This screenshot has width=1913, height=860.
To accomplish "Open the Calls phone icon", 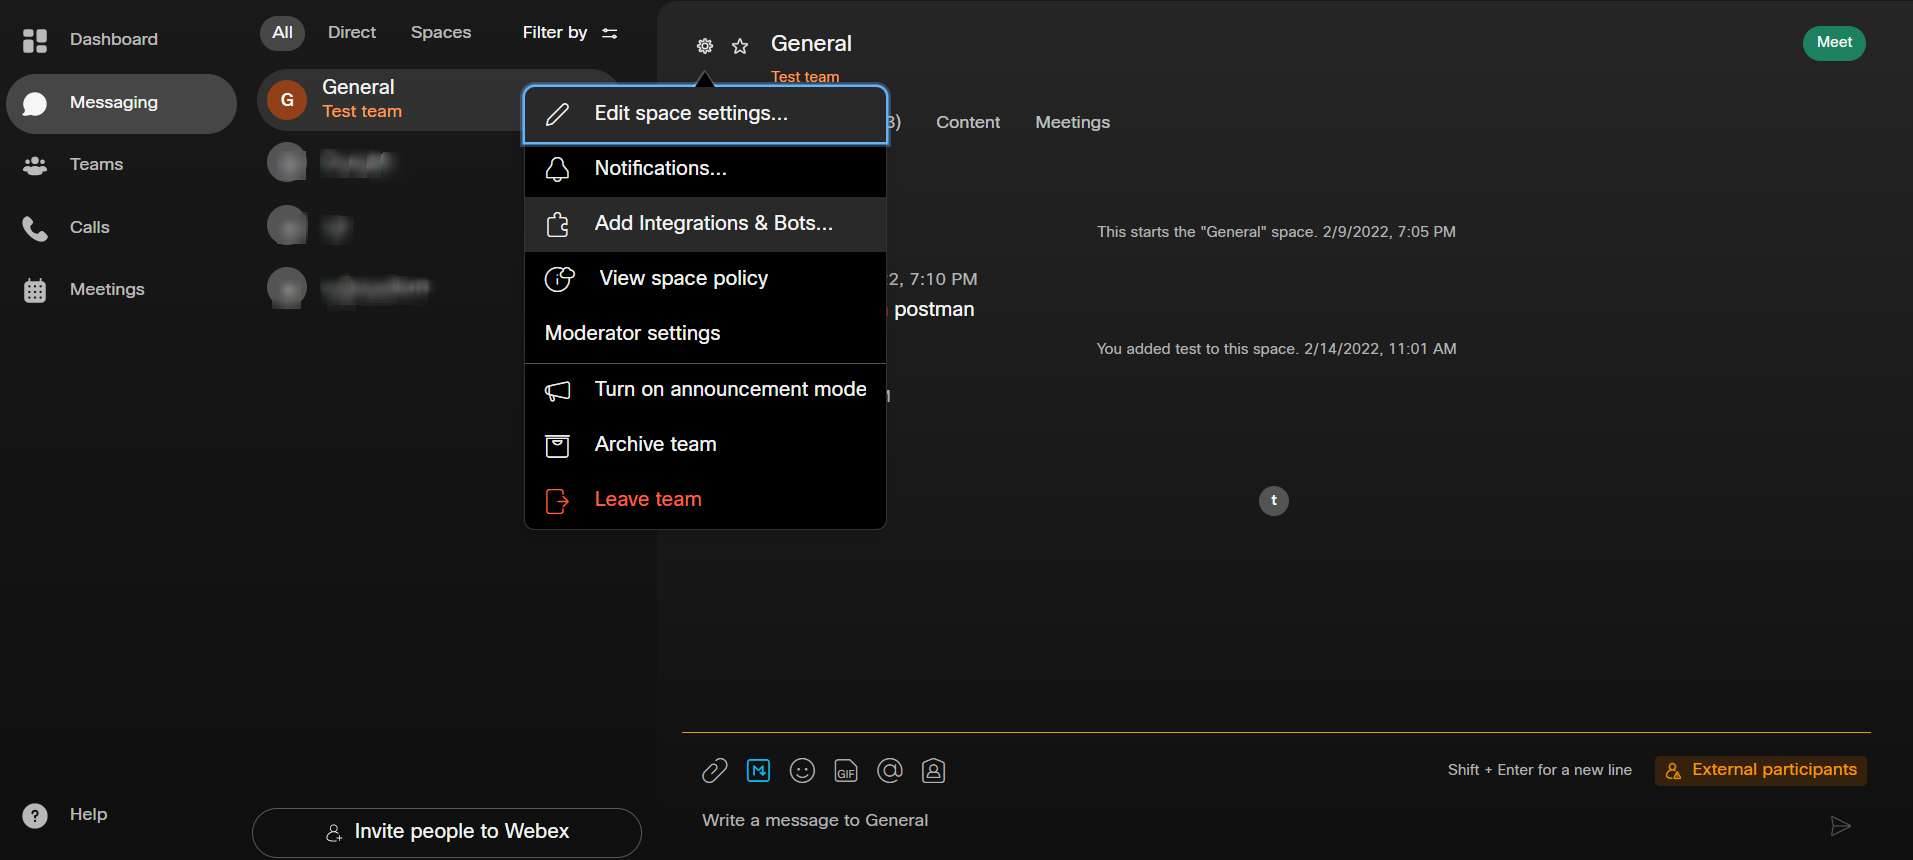I will (35, 228).
